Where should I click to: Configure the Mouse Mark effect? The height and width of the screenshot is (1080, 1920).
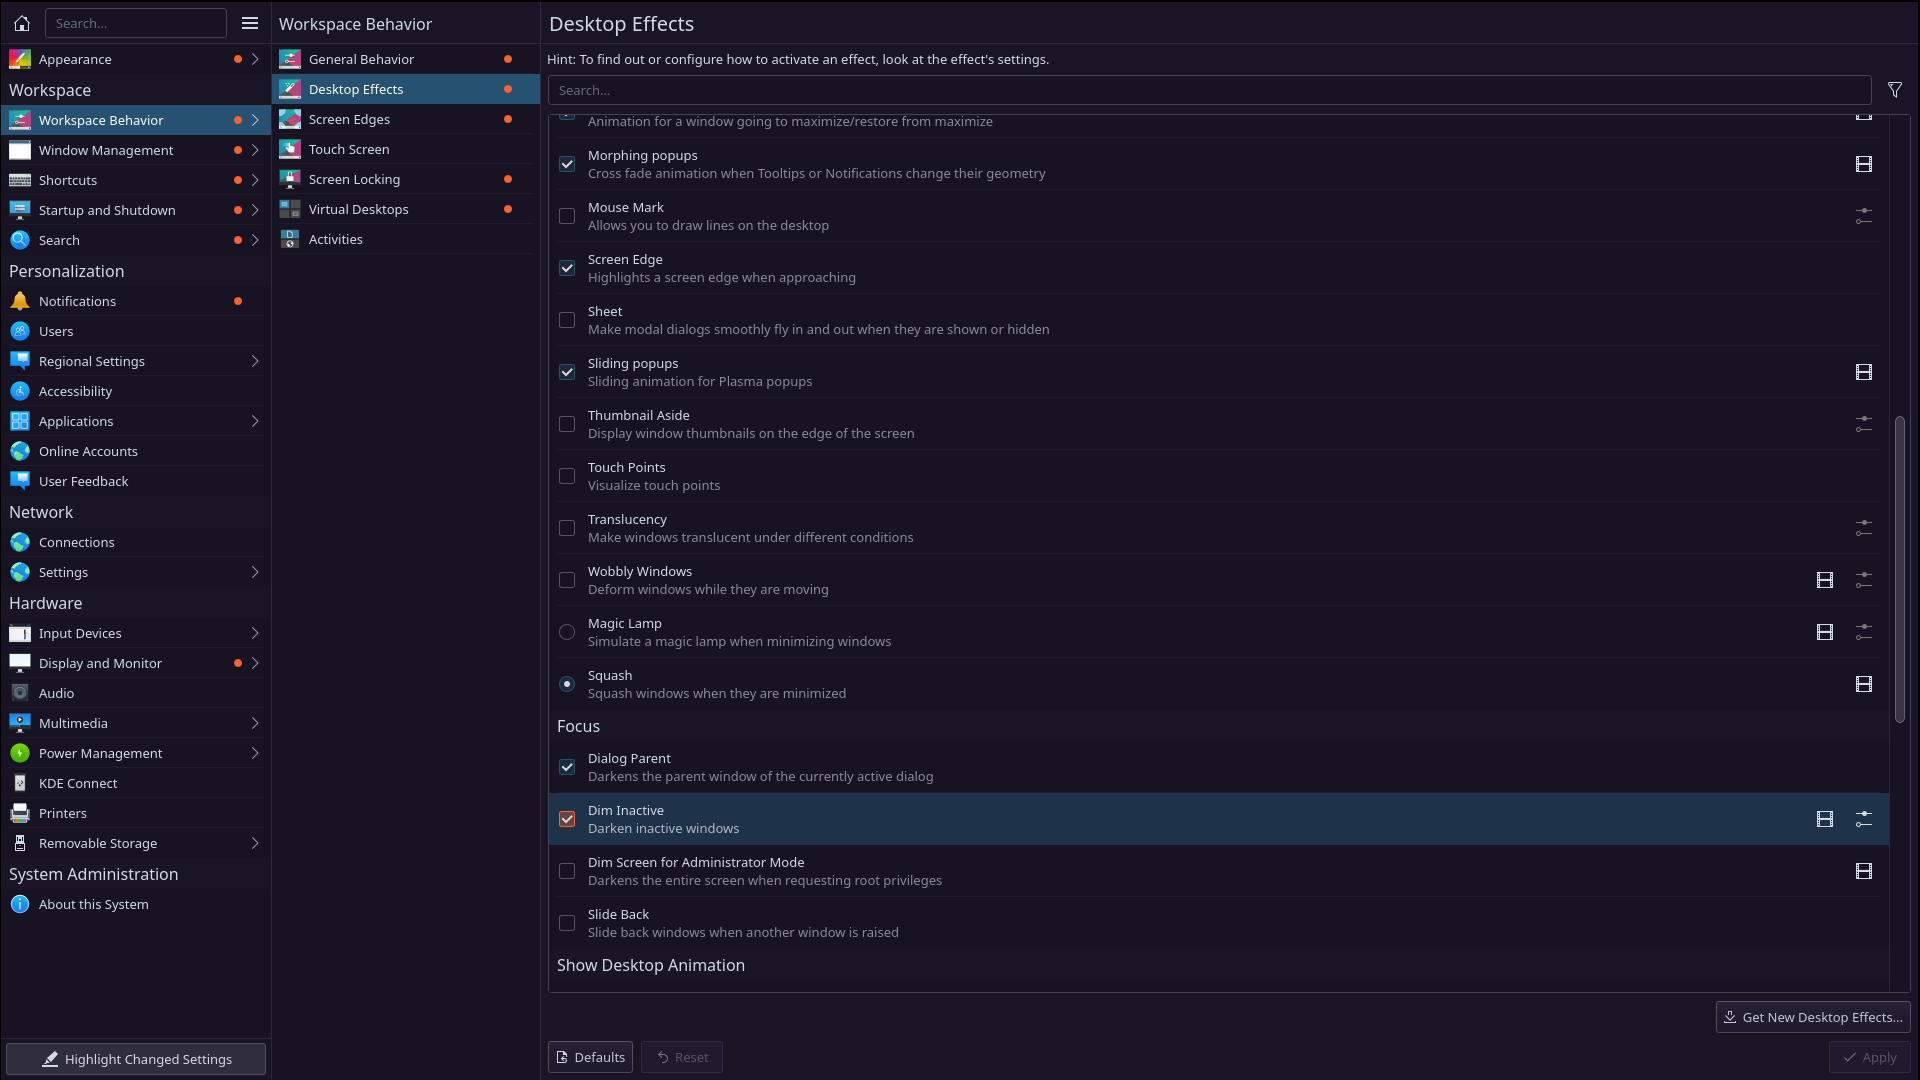[1863, 216]
